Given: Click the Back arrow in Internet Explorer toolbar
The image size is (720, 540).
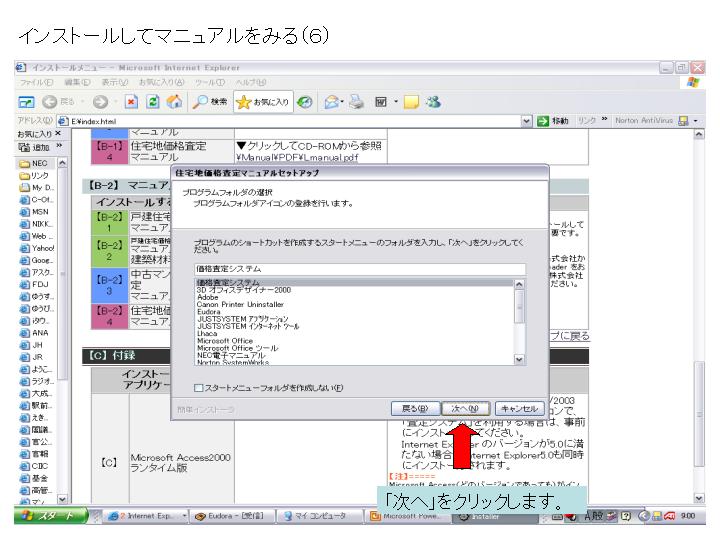Looking at the screenshot, I should [x=50, y=101].
